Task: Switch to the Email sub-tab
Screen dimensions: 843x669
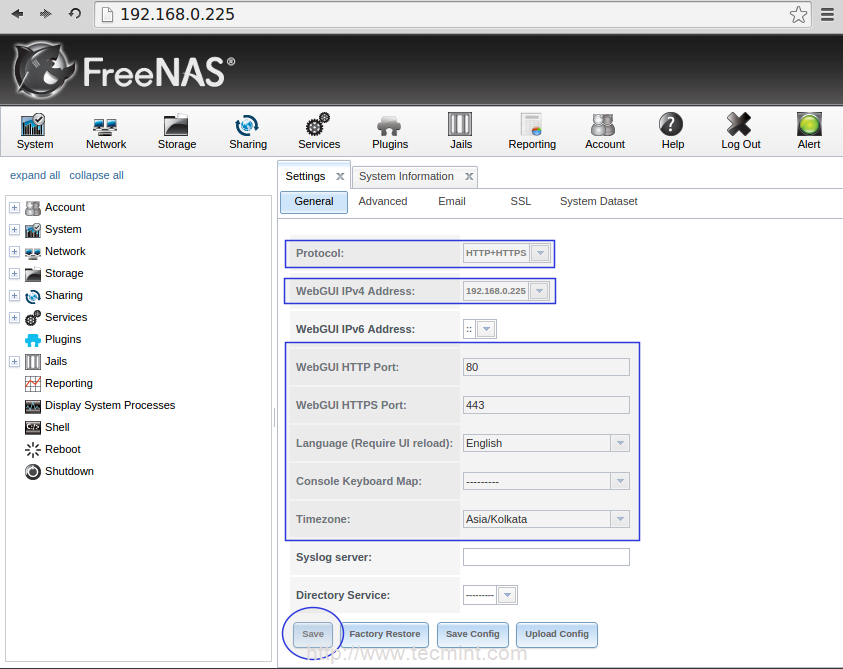Action: (x=452, y=202)
